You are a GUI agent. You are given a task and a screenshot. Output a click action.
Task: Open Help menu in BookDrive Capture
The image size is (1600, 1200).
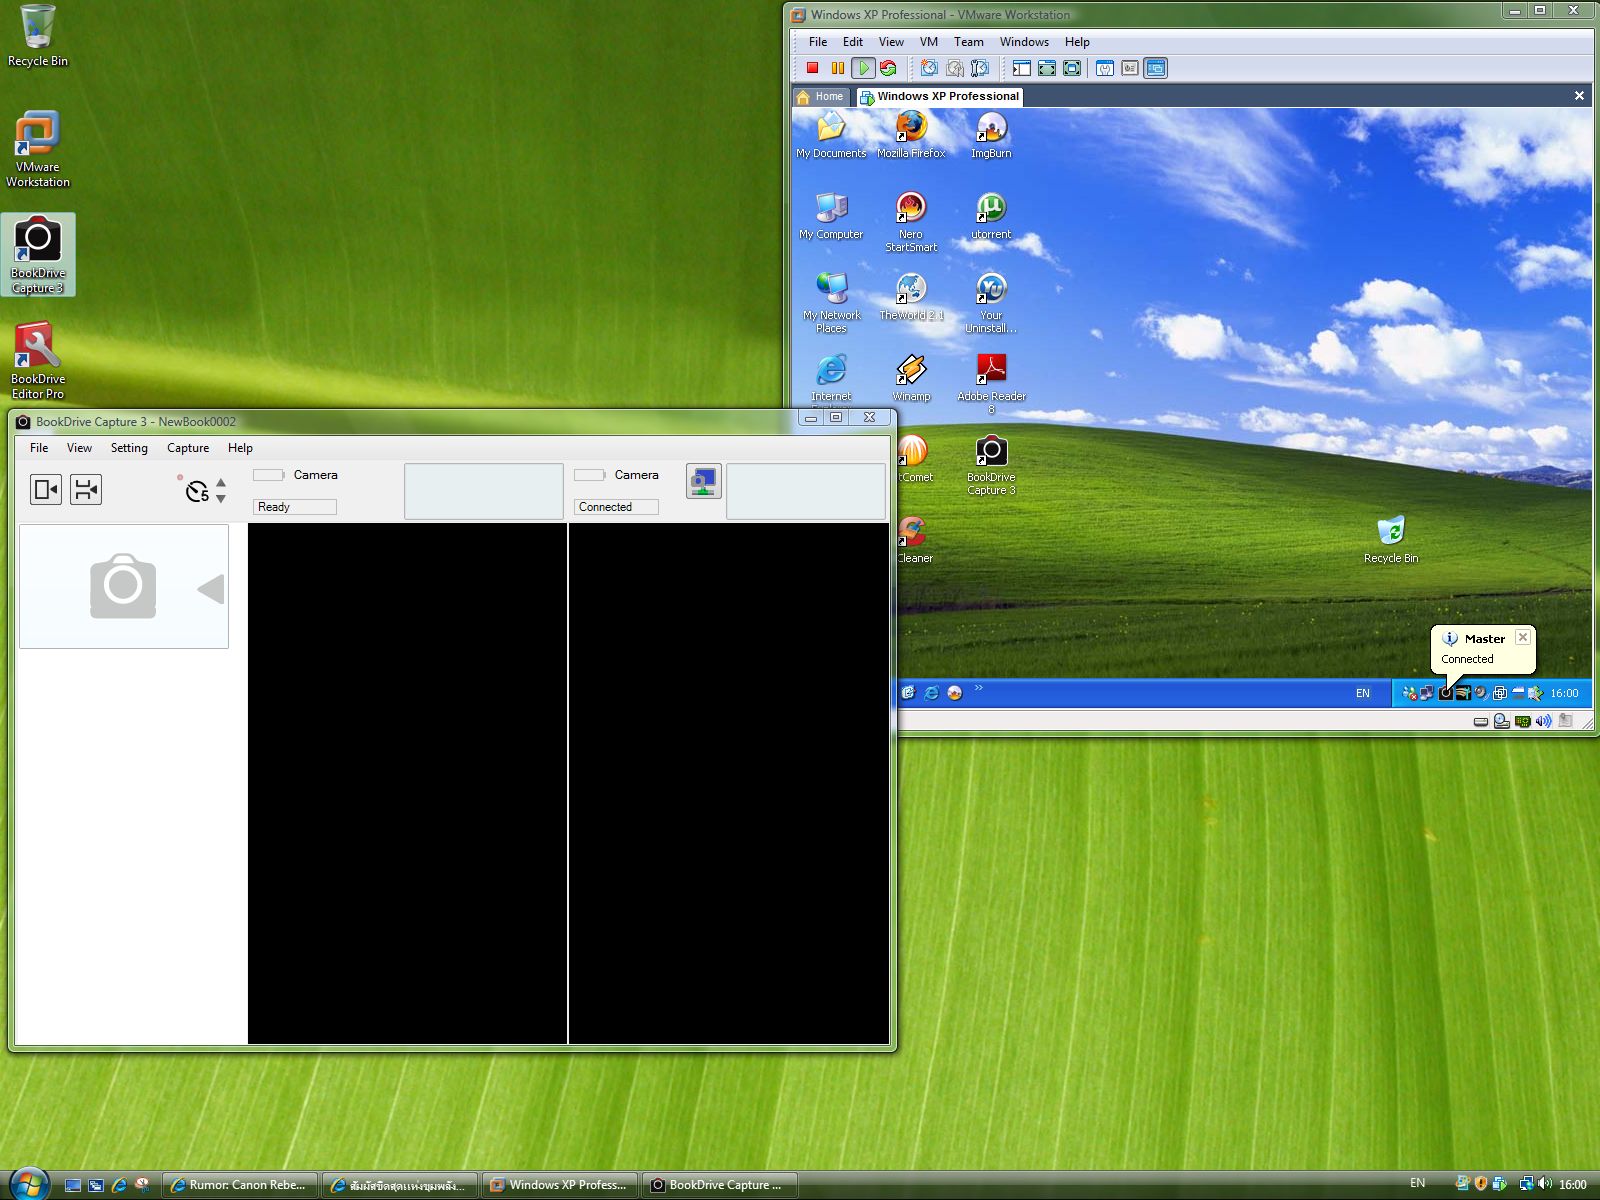(x=240, y=448)
